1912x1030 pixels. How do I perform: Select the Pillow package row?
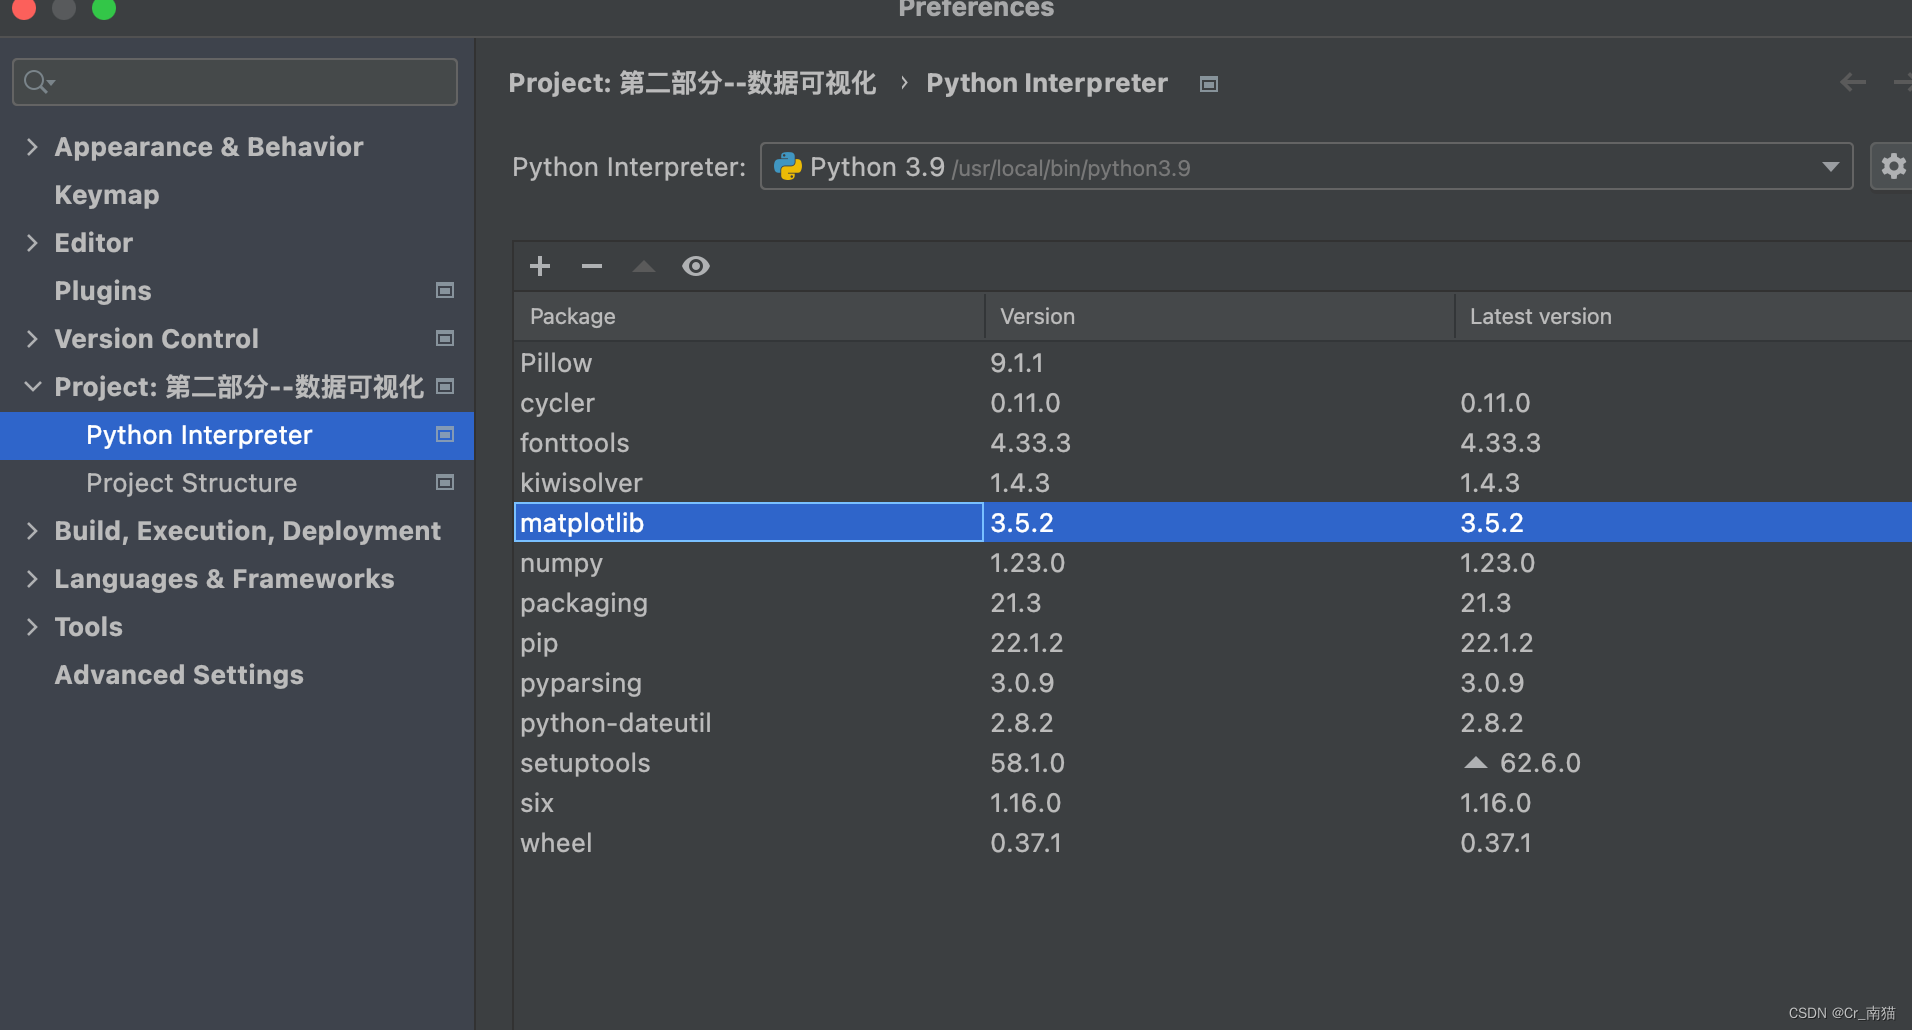tap(1213, 363)
